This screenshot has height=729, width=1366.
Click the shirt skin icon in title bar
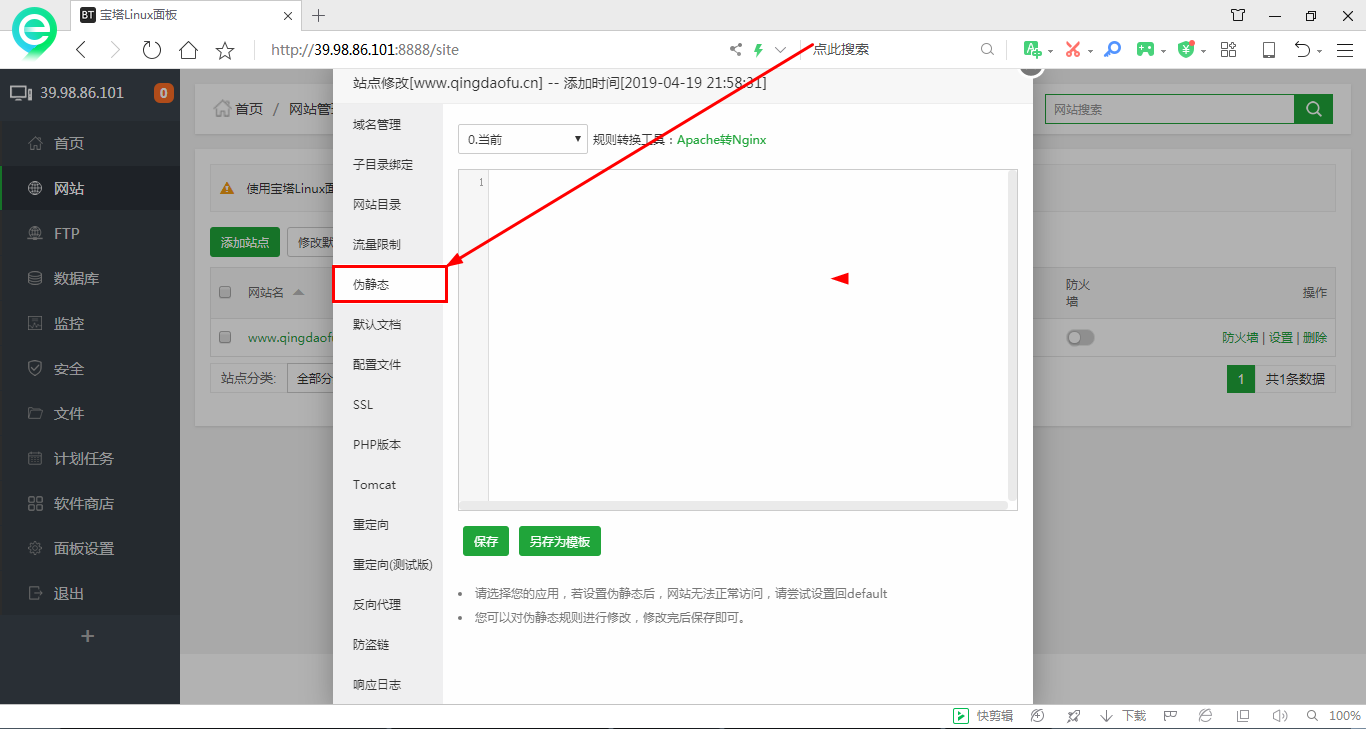1238,15
